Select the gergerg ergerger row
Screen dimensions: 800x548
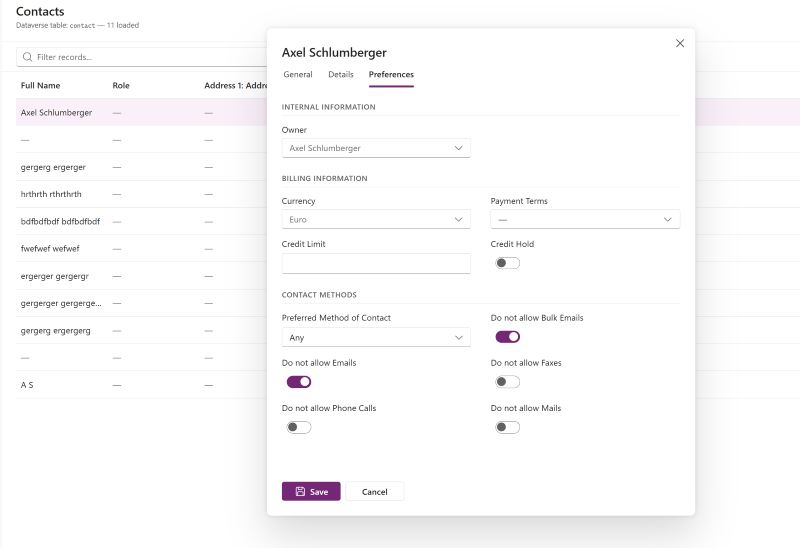141,167
